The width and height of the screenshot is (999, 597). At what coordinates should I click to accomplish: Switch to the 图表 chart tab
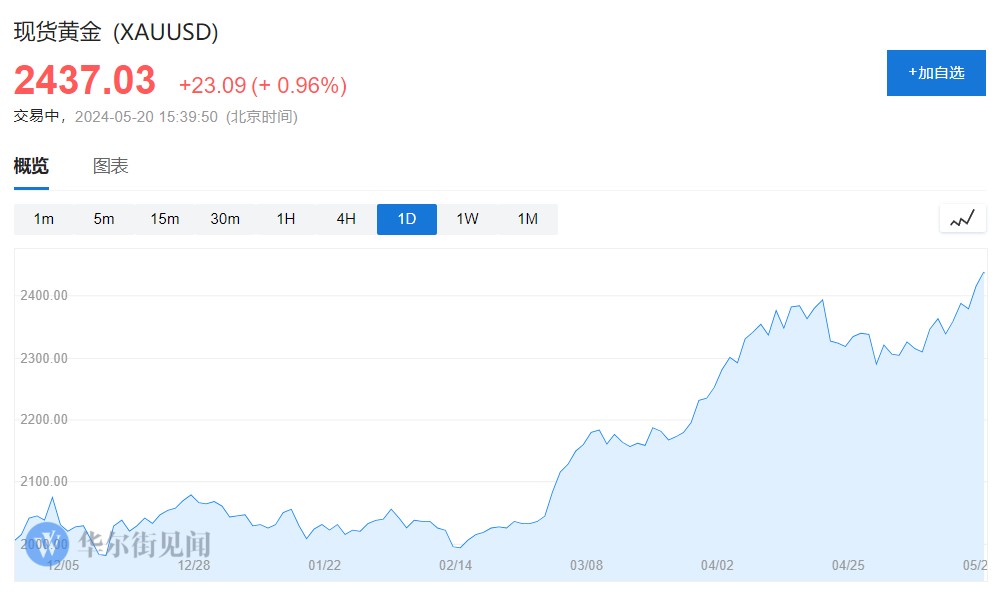(111, 166)
